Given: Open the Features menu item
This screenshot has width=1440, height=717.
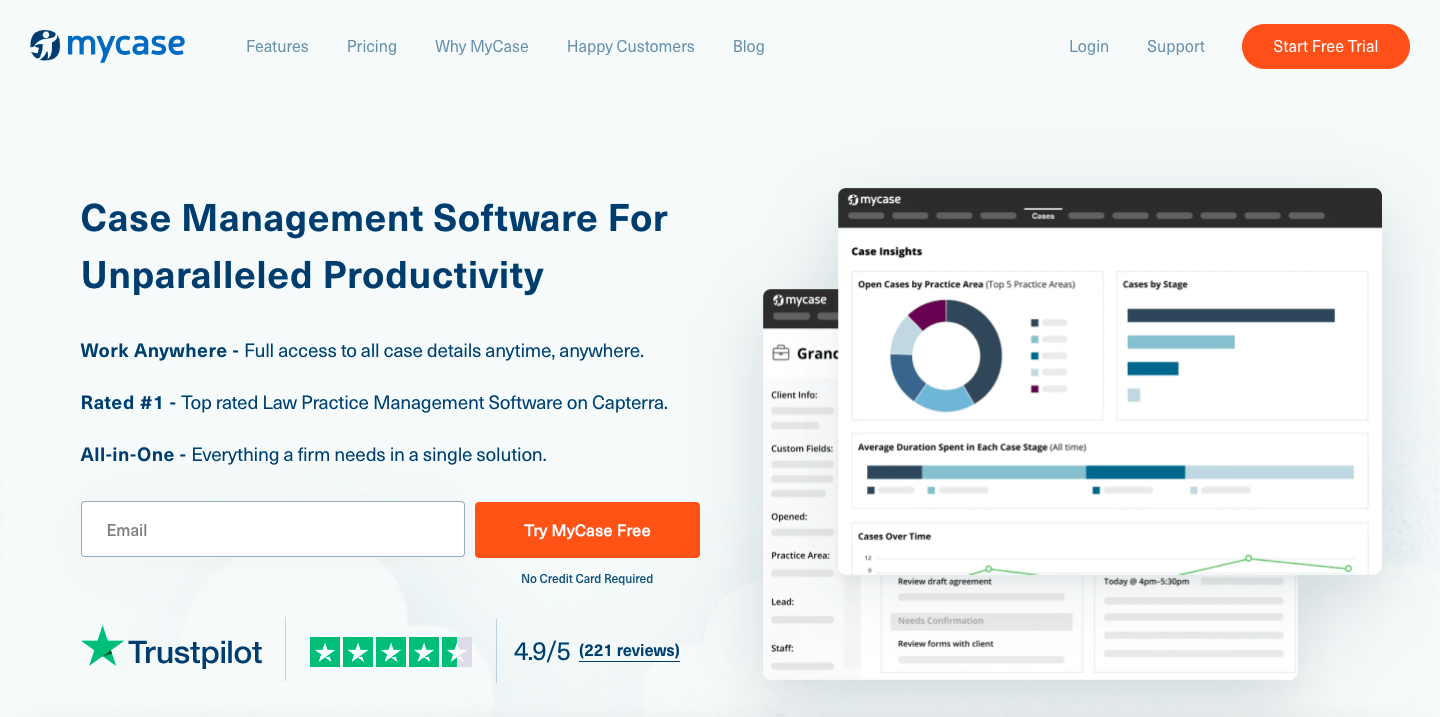Looking at the screenshot, I should (x=277, y=46).
